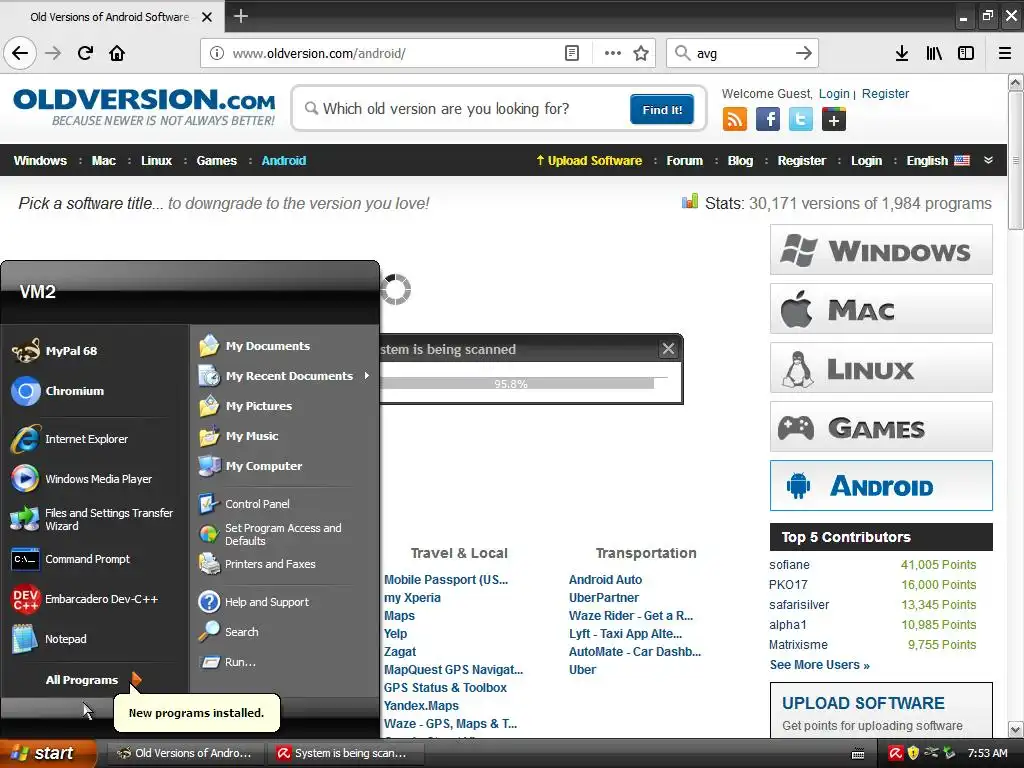This screenshot has height=768, width=1024.
Task: Open browser library icon
Action: tap(934, 53)
